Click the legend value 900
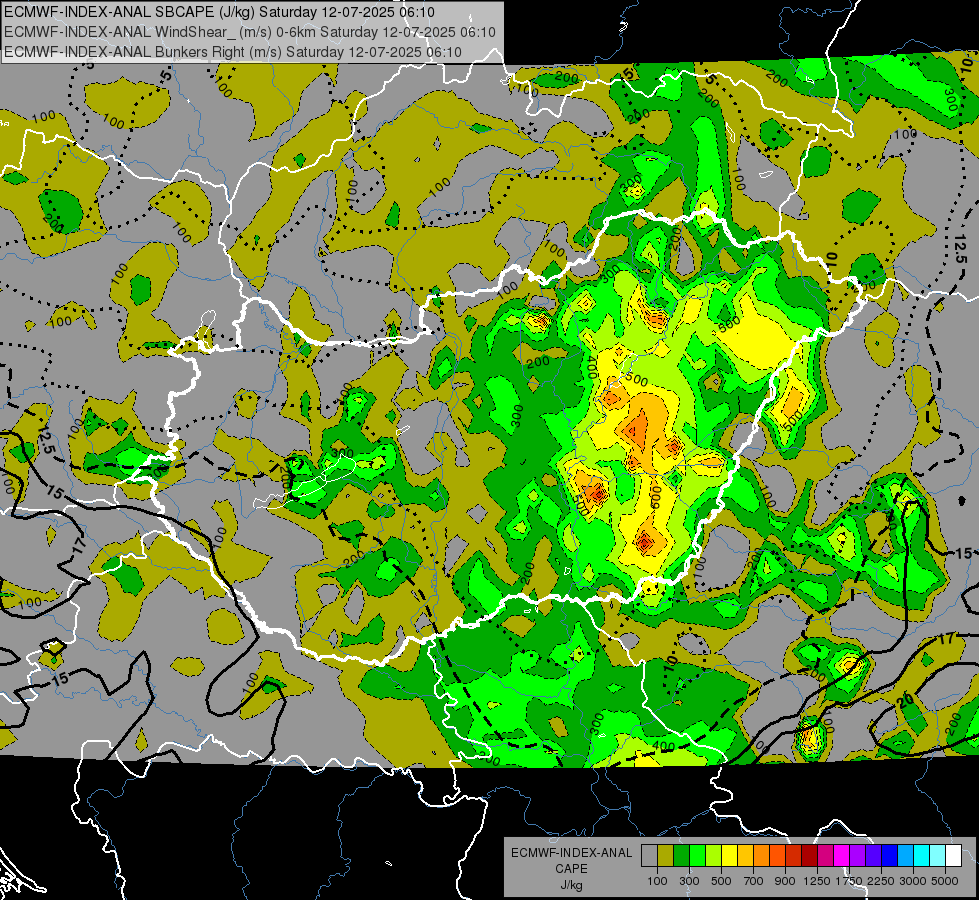979x900 pixels. 785,881
